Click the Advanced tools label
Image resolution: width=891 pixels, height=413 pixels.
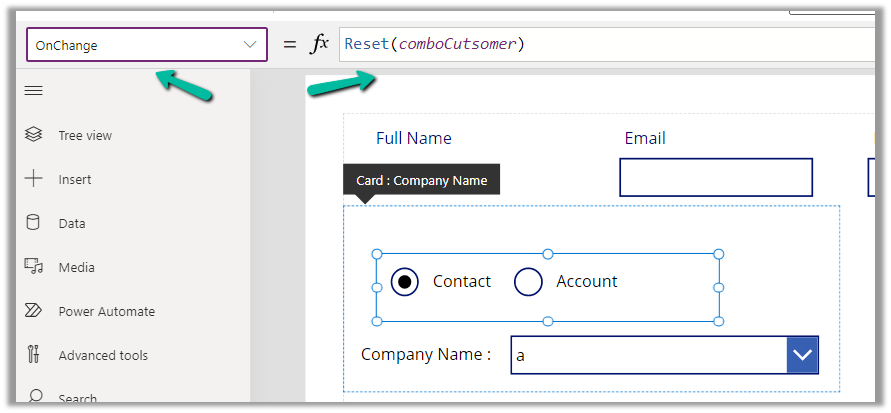(x=103, y=355)
